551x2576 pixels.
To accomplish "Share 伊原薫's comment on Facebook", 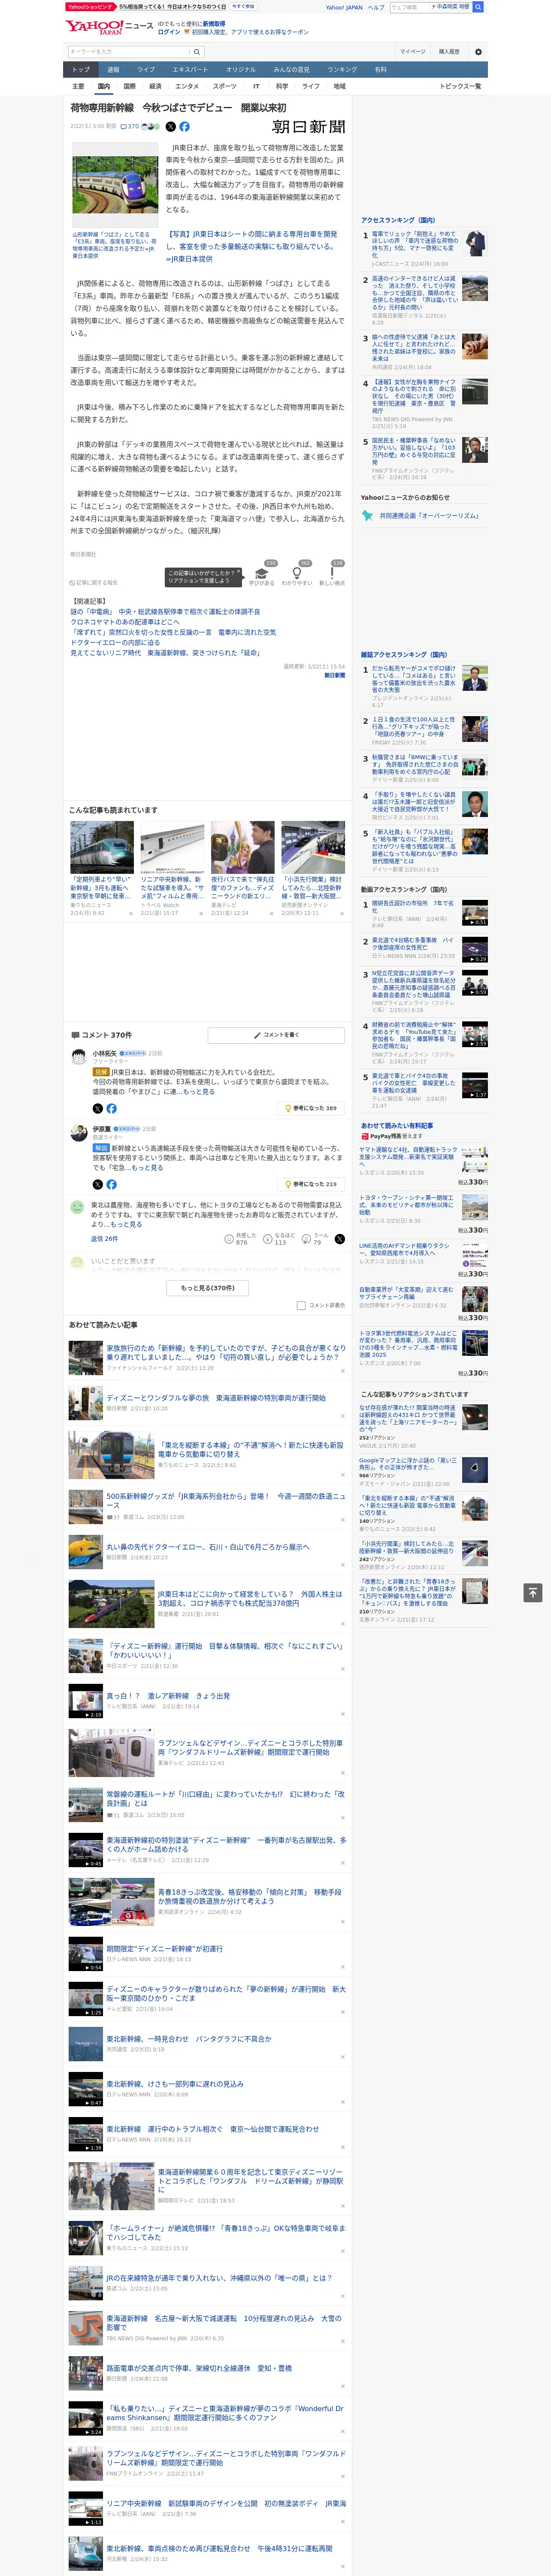I will [x=111, y=1184].
